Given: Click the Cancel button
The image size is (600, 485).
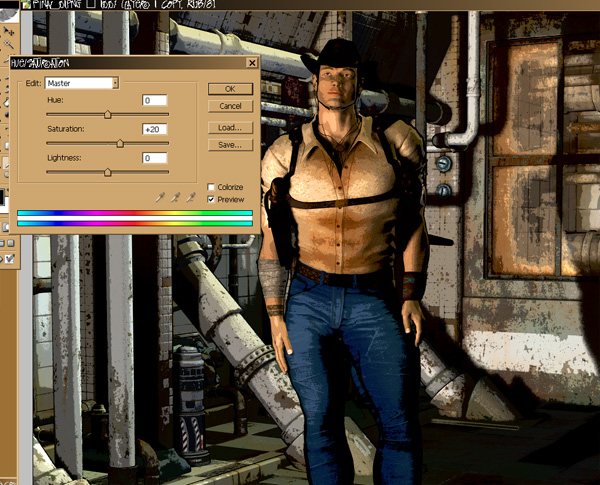Looking at the screenshot, I should [230, 106].
